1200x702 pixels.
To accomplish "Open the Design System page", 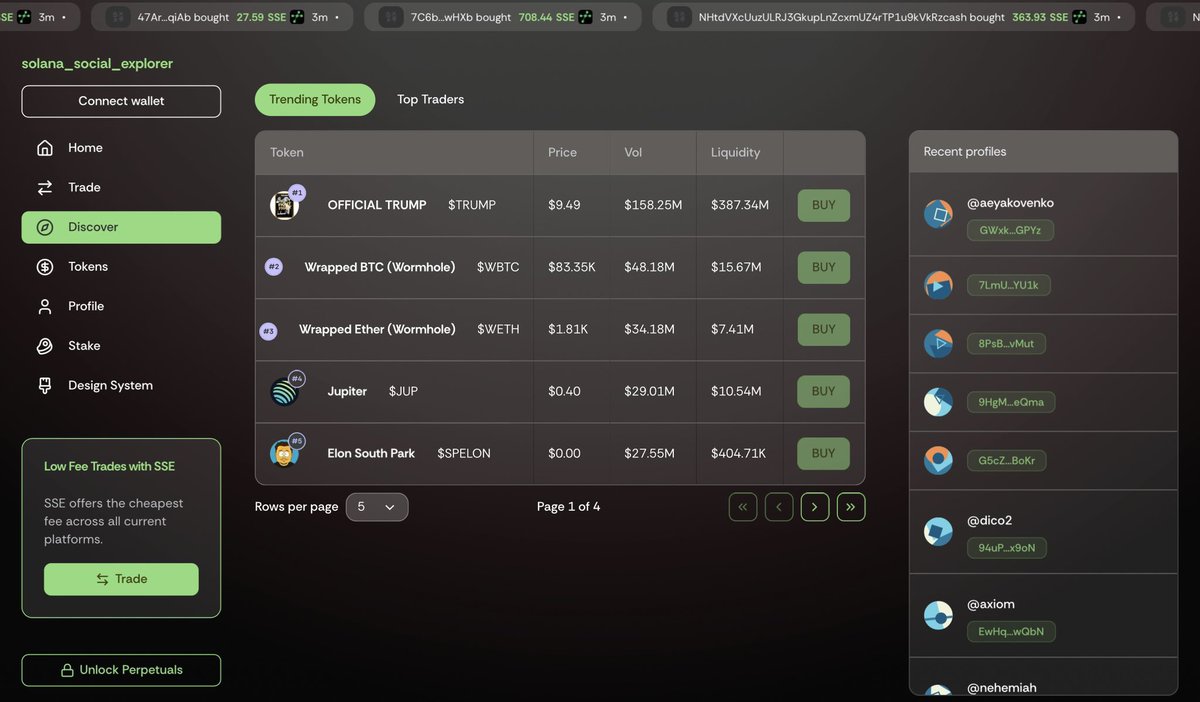I will pyautogui.click(x=121, y=385).
